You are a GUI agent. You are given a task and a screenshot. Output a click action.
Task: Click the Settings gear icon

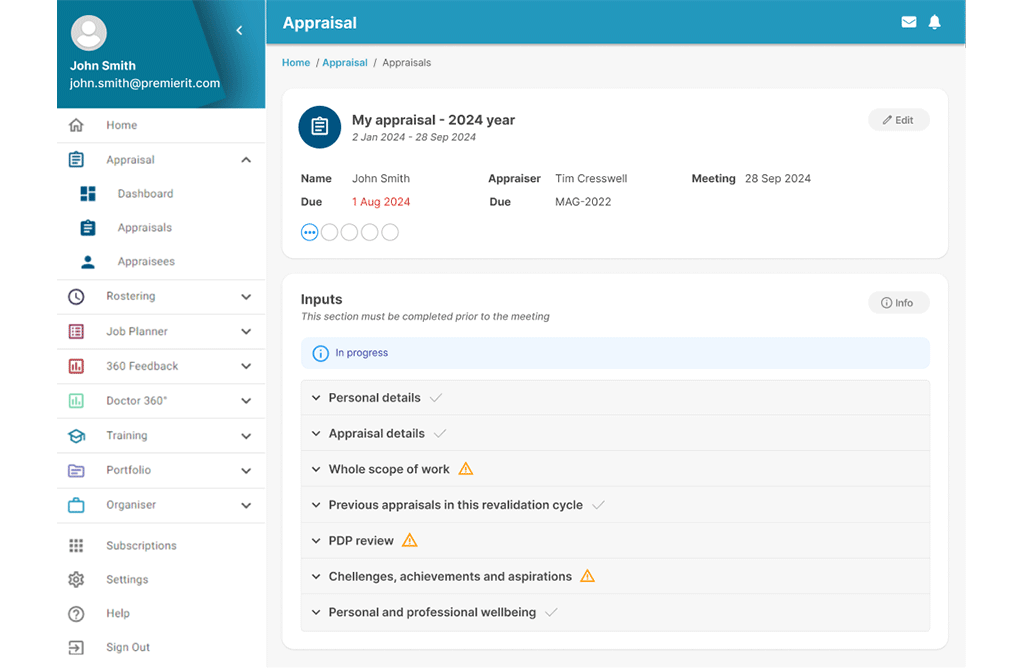[x=76, y=579]
